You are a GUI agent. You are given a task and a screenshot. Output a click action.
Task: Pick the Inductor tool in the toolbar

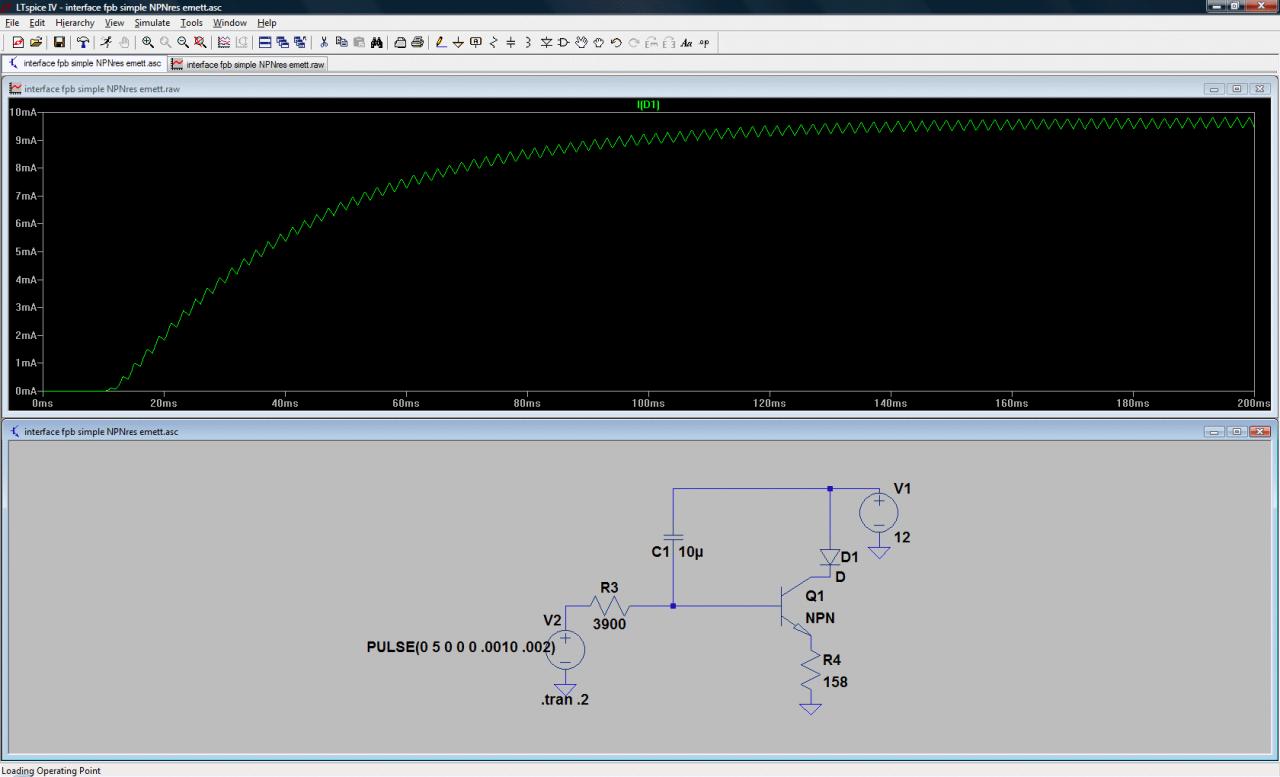point(528,42)
